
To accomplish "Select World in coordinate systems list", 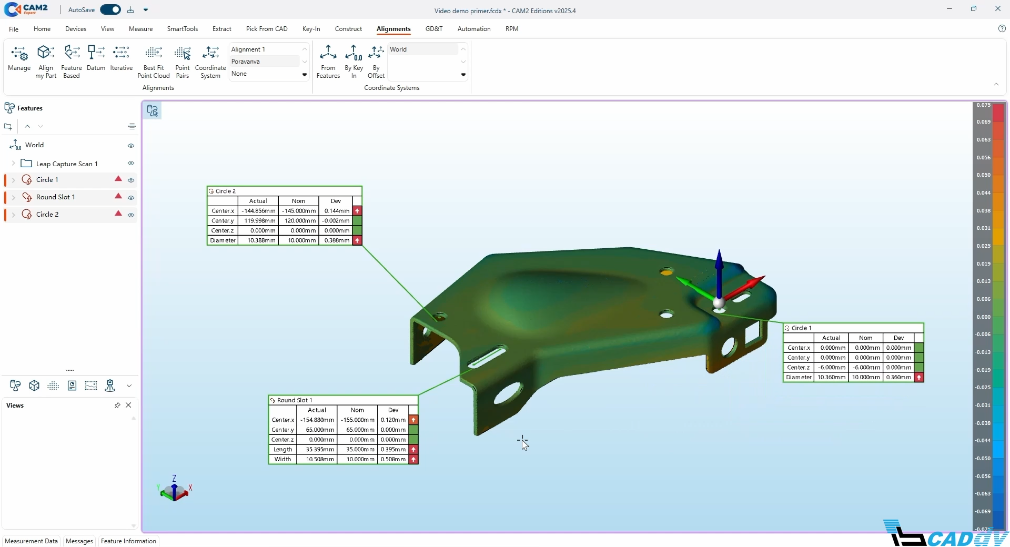I will click(423, 50).
